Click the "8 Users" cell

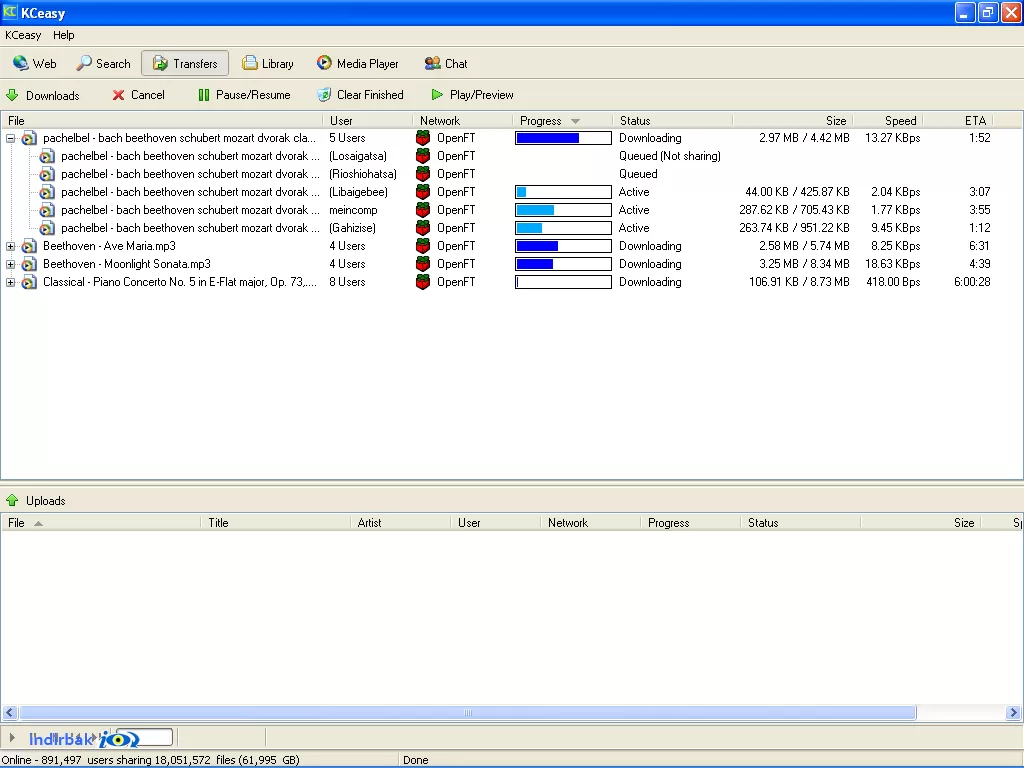click(347, 282)
